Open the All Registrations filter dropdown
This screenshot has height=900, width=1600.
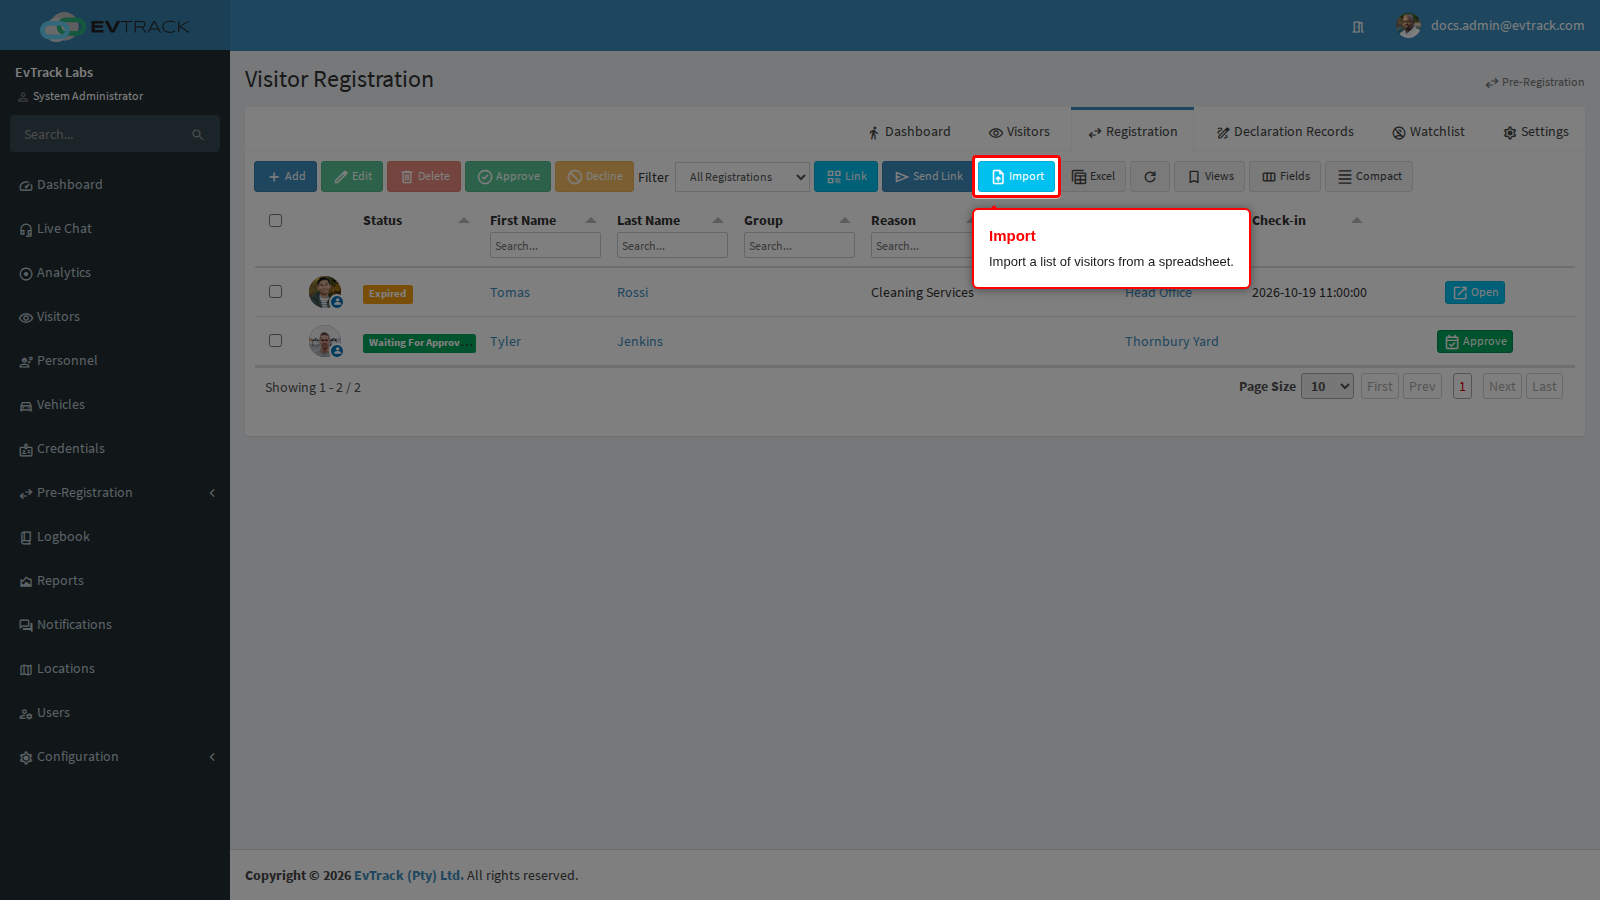pyautogui.click(x=742, y=177)
